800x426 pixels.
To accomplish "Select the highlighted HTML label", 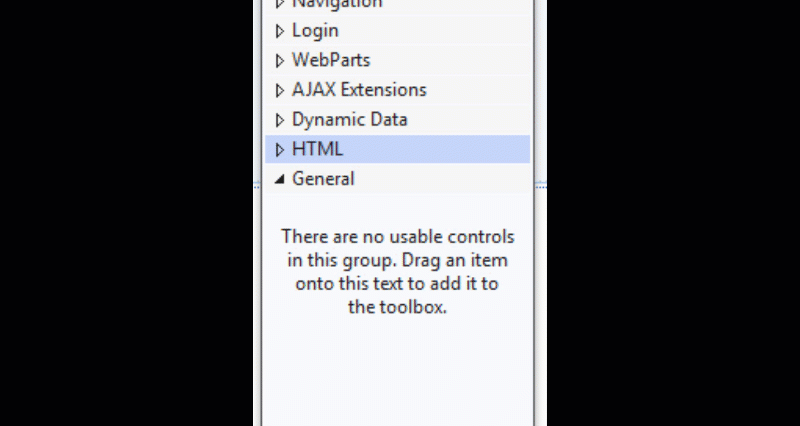I will point(317,150).
